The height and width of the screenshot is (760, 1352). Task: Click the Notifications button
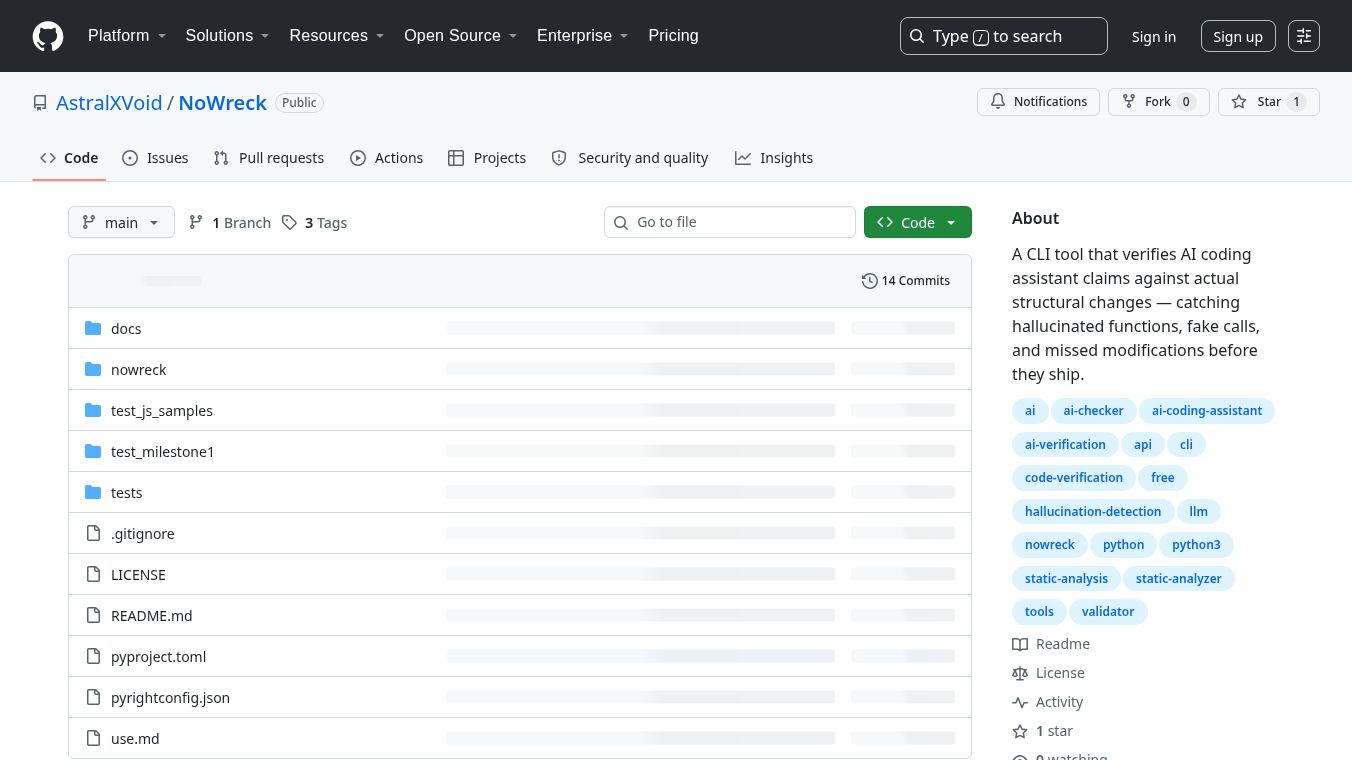point(1039,102)
